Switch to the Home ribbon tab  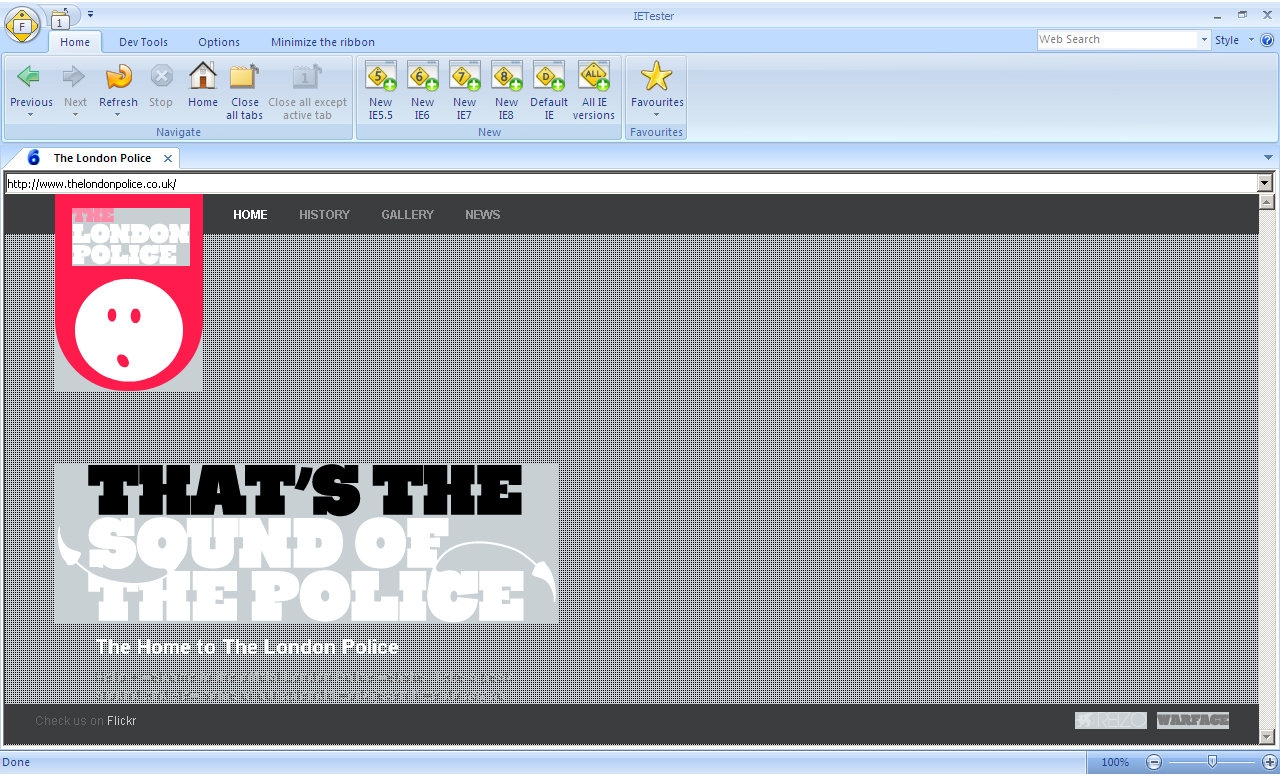(x=75, y=42)
